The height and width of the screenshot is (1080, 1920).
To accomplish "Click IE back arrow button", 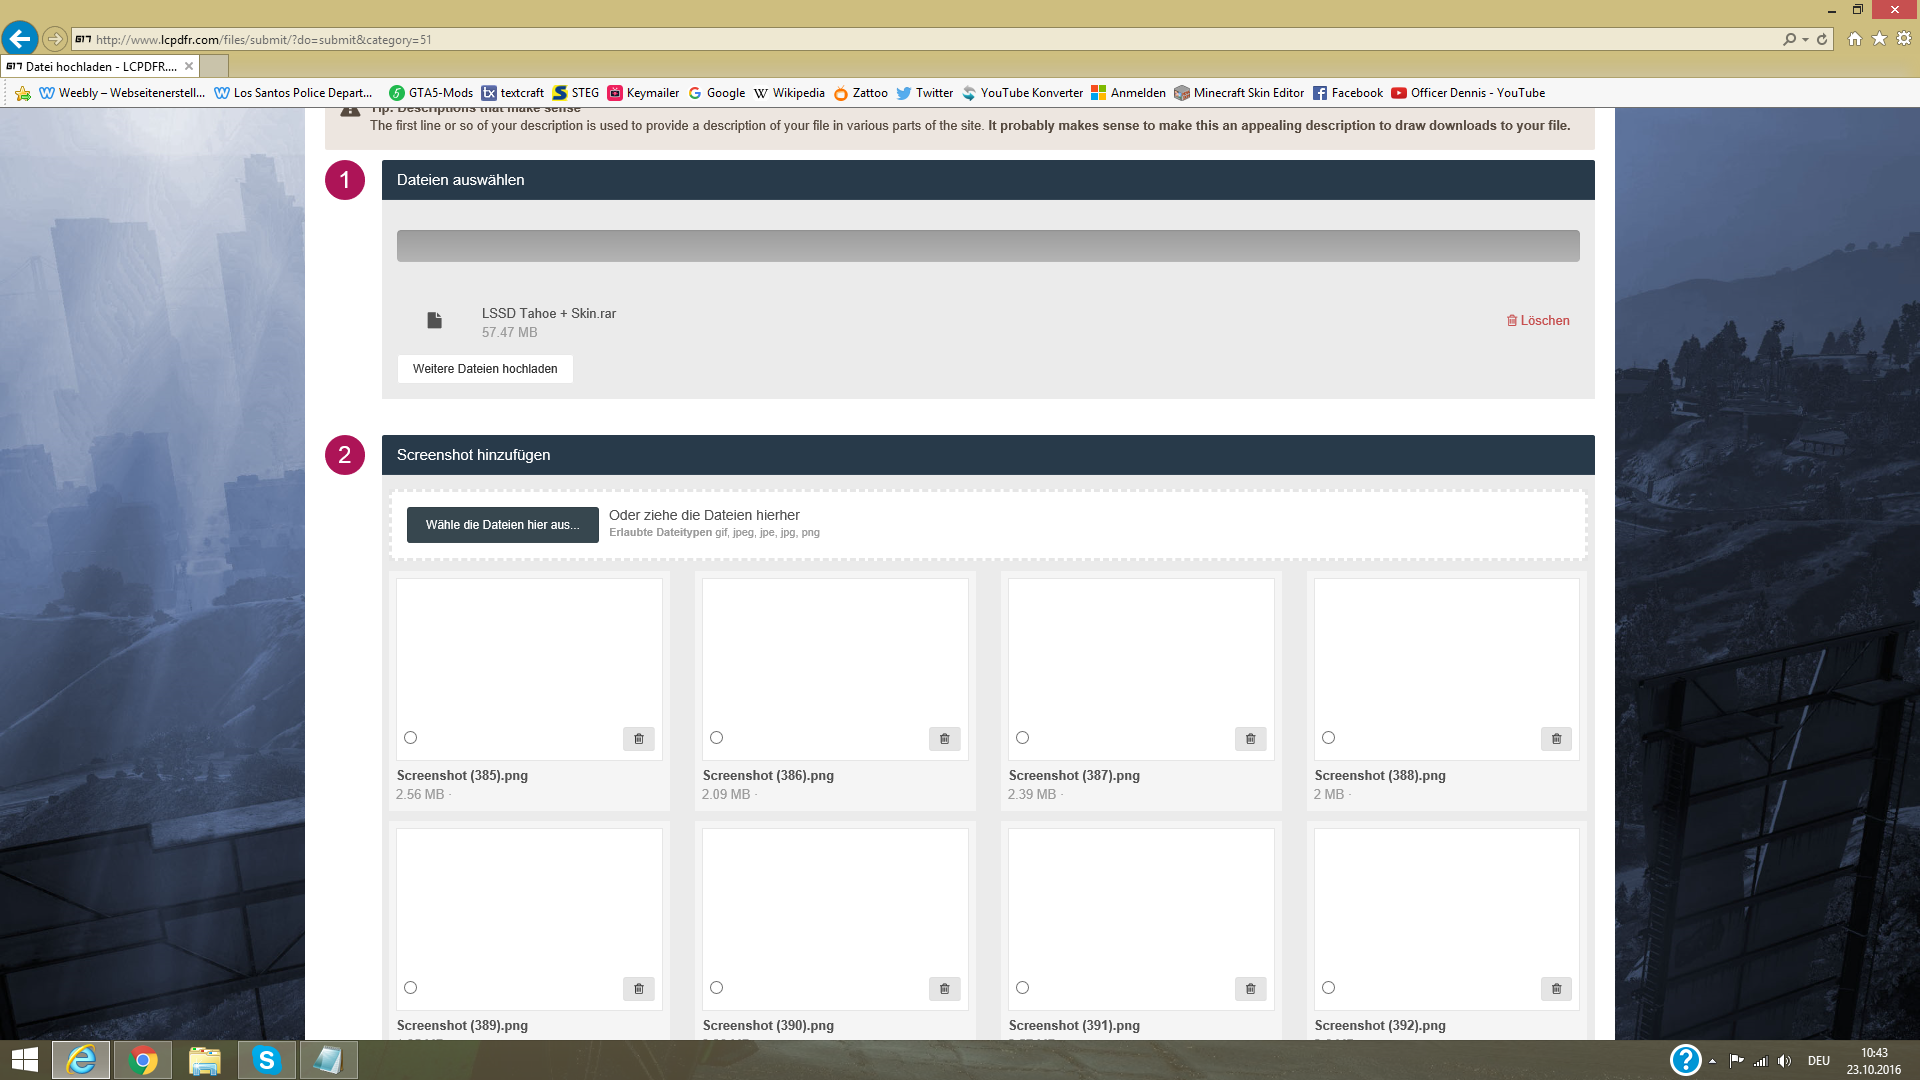I will [x=20, y=39].
